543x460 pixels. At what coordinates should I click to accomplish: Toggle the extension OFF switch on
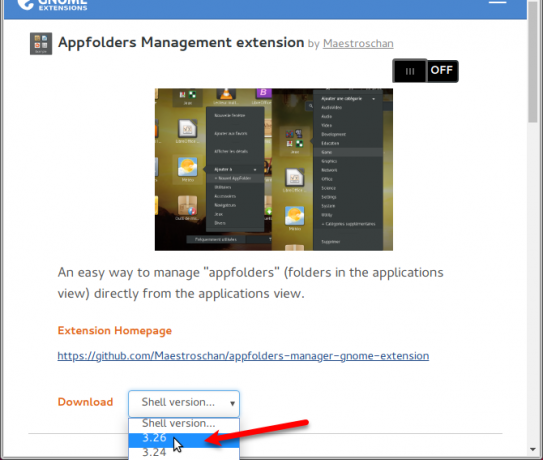[x=425, y=71]
